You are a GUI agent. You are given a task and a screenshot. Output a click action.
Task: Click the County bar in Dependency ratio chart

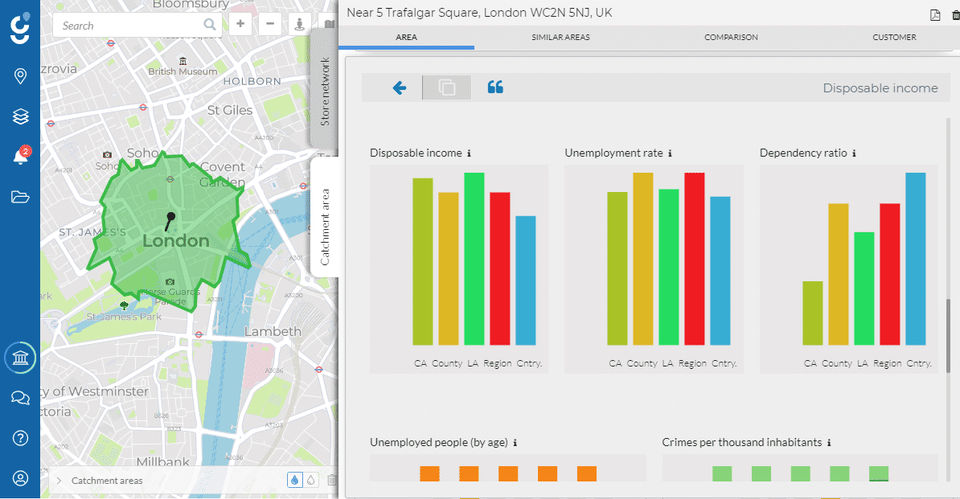pos(838,274)
